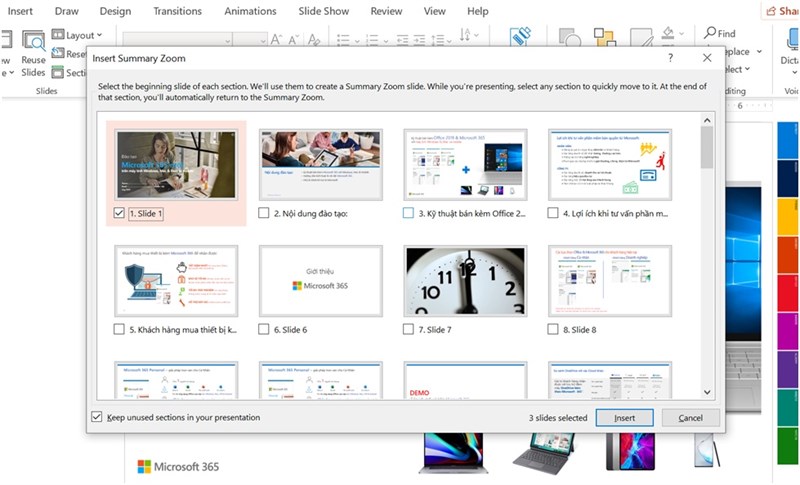This screenshot has height=485, width=800.
Task: Select the slide 2 thumbnail with people
Action: (321, 164)
